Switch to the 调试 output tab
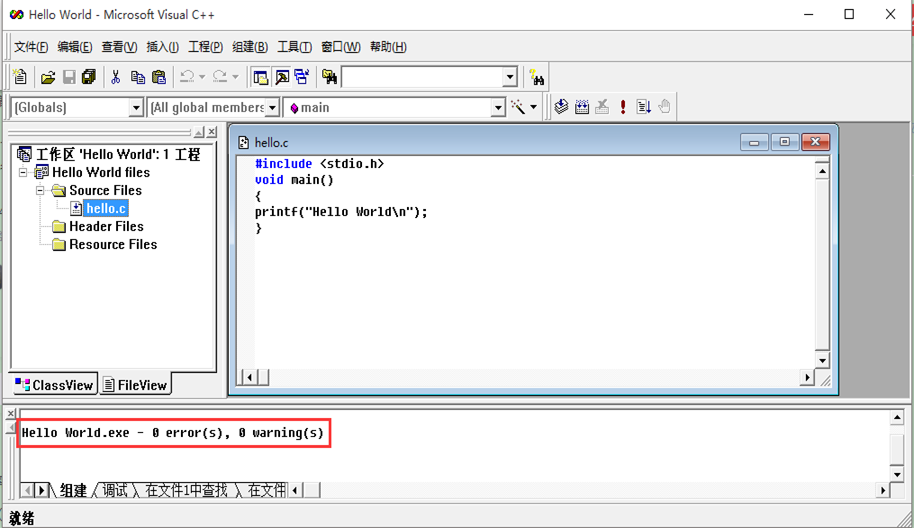The height and width of the screenshot is (528, 914). pos(115,491)
